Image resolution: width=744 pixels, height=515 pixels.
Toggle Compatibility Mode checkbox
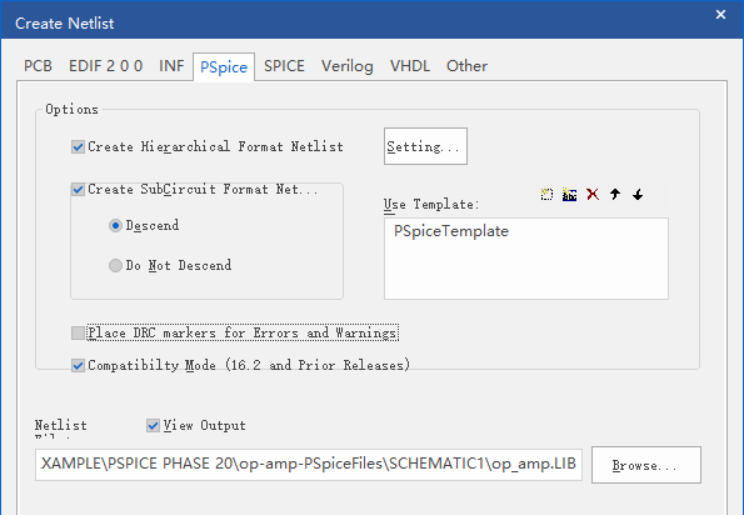[x=78, y=365]
